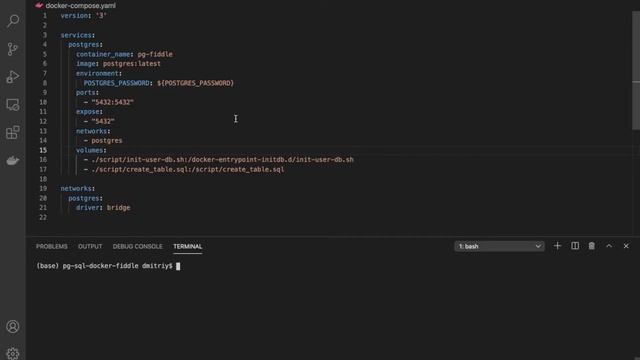
Task: Close the terminal panel
Action: 626,246
